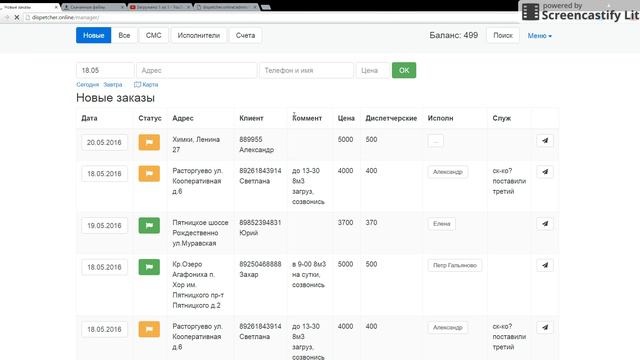Image resolution: width=640 pixels, height=360 pixels.
Task: Click the map icon beside Карта
Action: (x=137, y=84)
